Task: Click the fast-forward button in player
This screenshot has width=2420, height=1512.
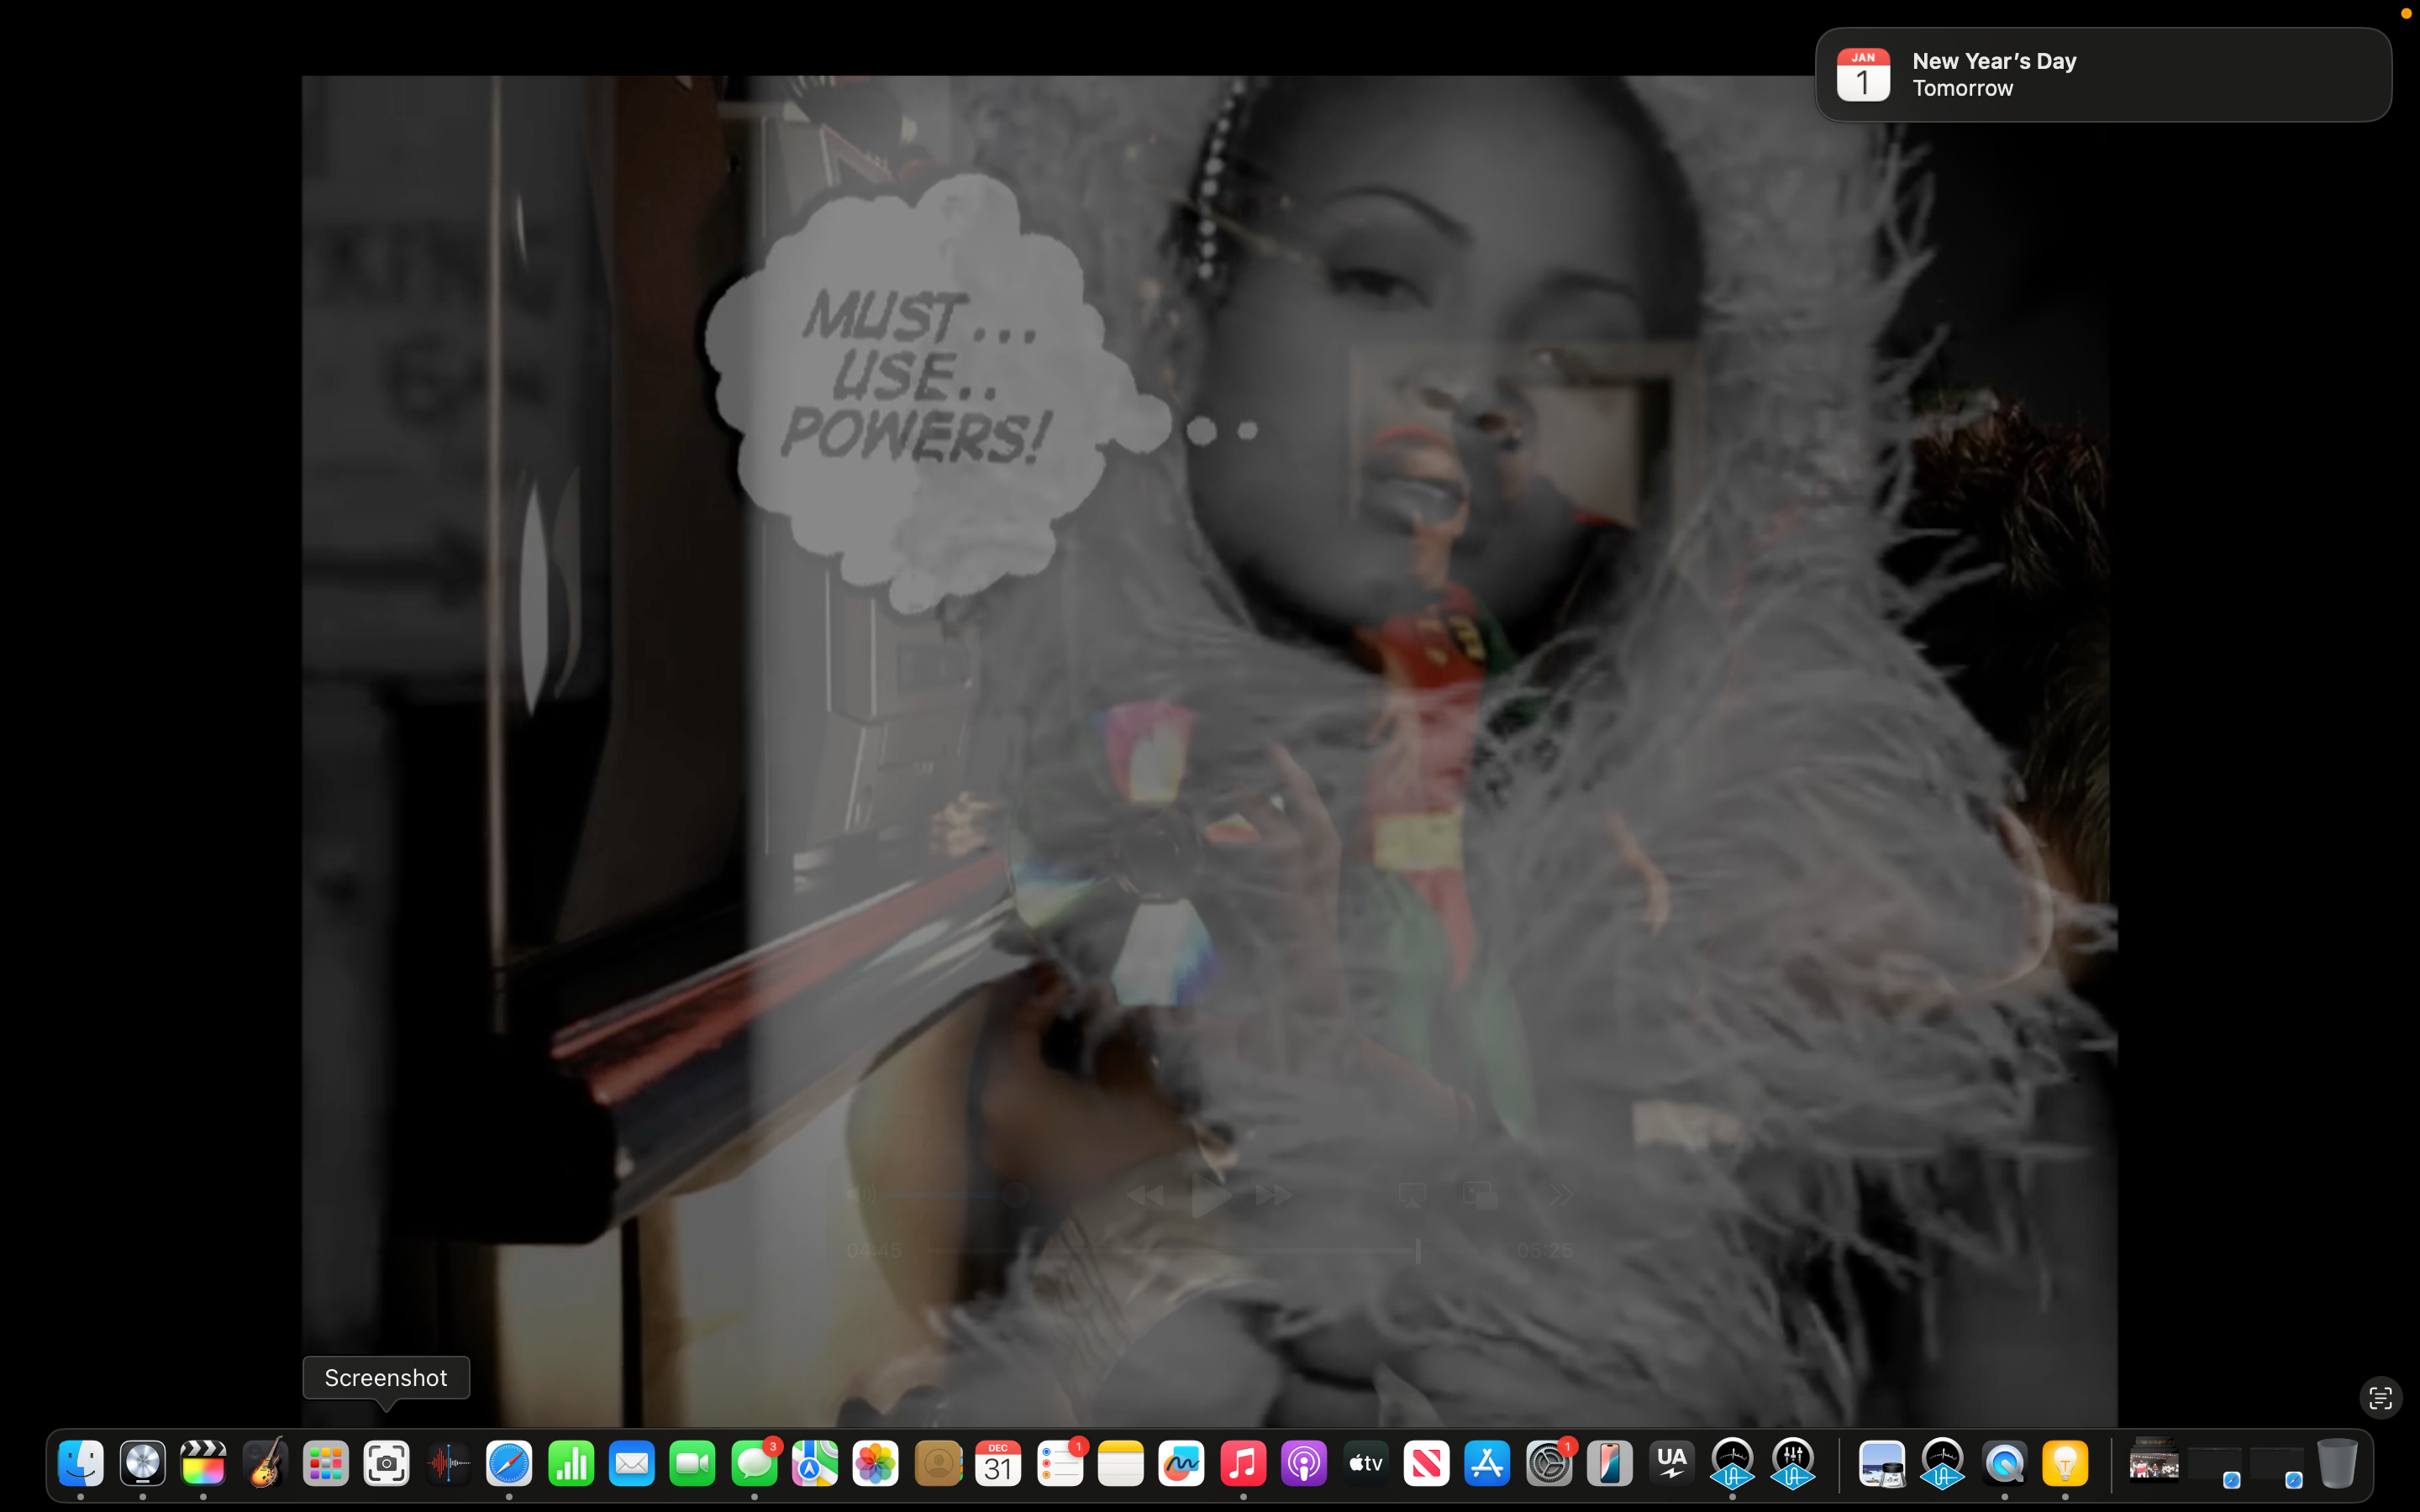Action: click(1273, 1195)
